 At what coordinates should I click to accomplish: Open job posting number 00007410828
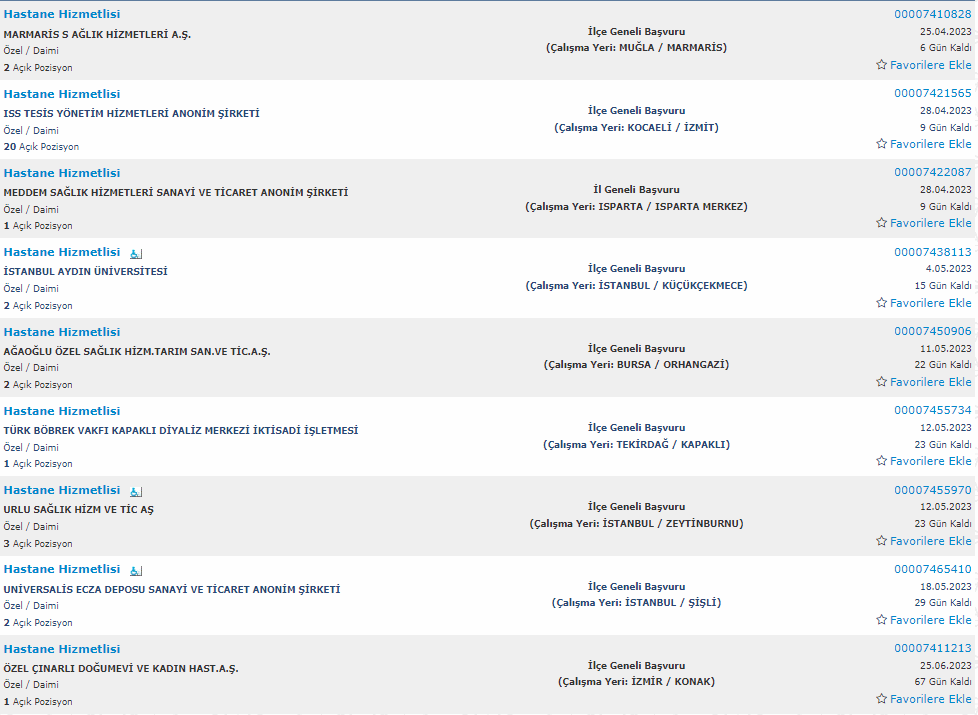(x=932, y=14)
